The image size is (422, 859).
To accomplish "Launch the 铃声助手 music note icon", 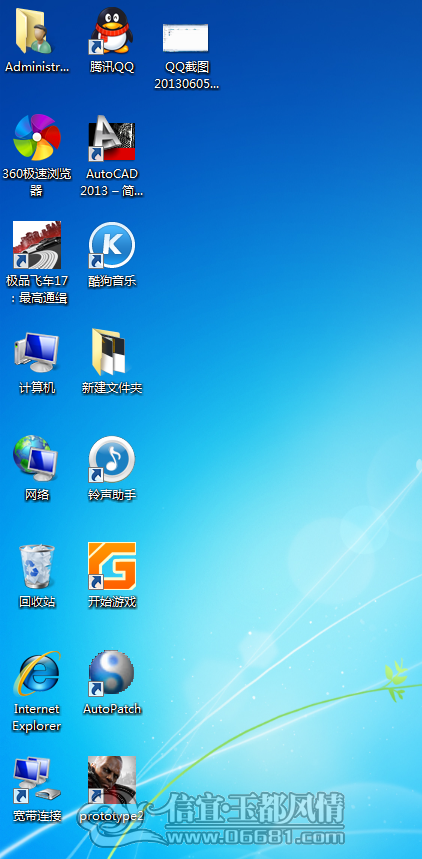I will pos(112,459).
